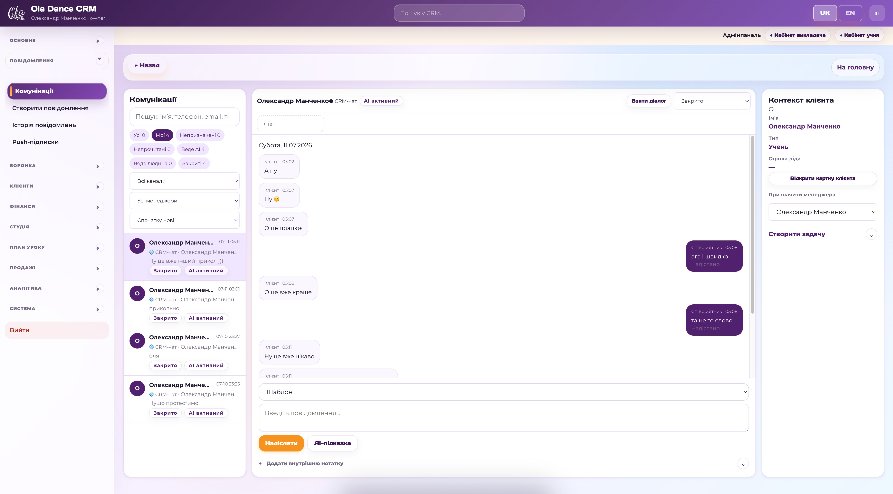Expand the Створити задачу section

(822, 234)
